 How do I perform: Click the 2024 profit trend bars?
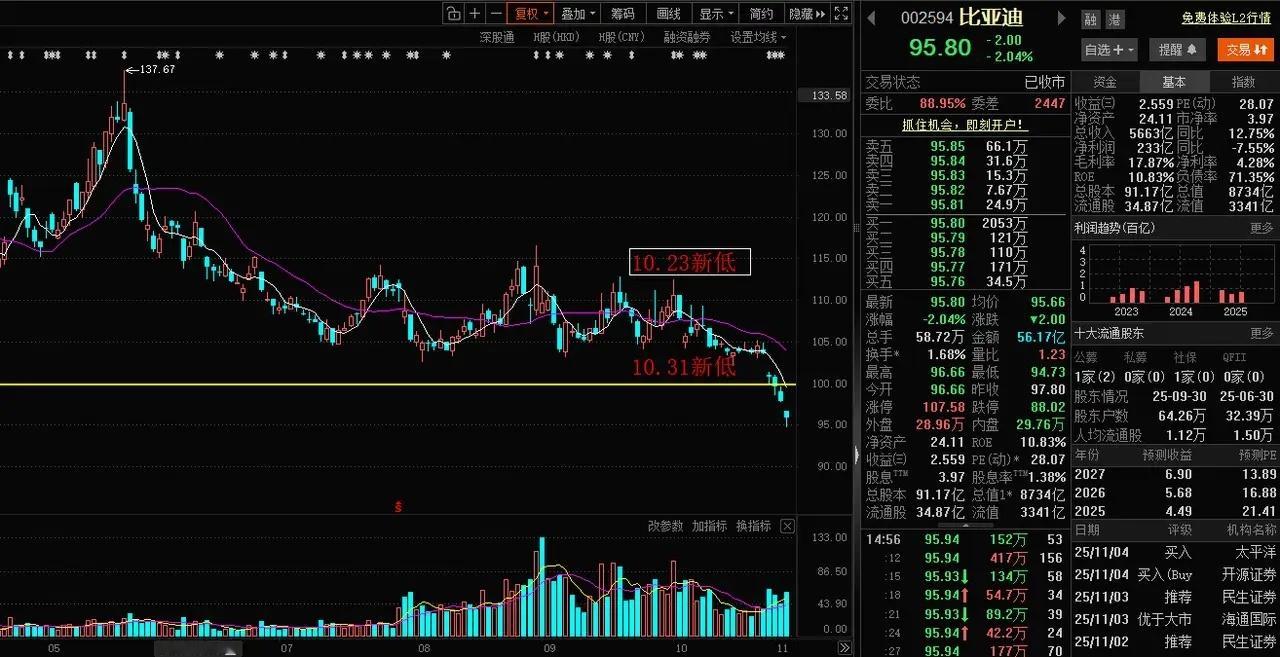pos(1183,292)
